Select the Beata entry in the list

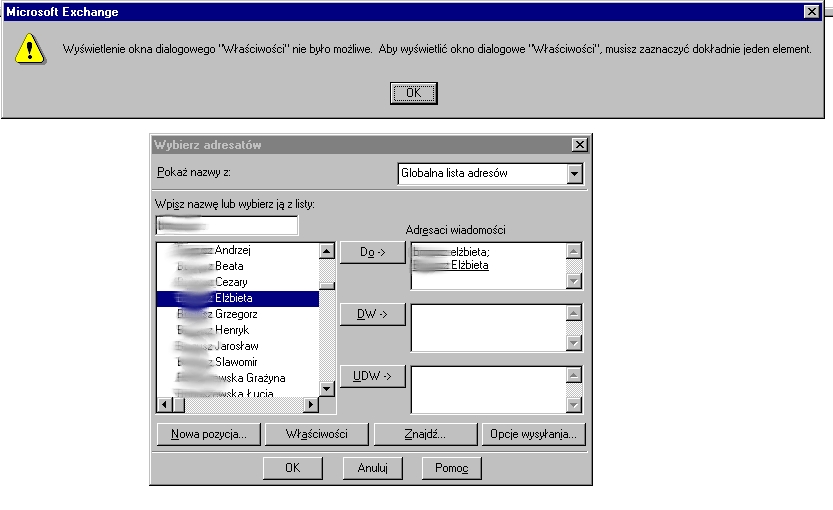click(237, 266)
